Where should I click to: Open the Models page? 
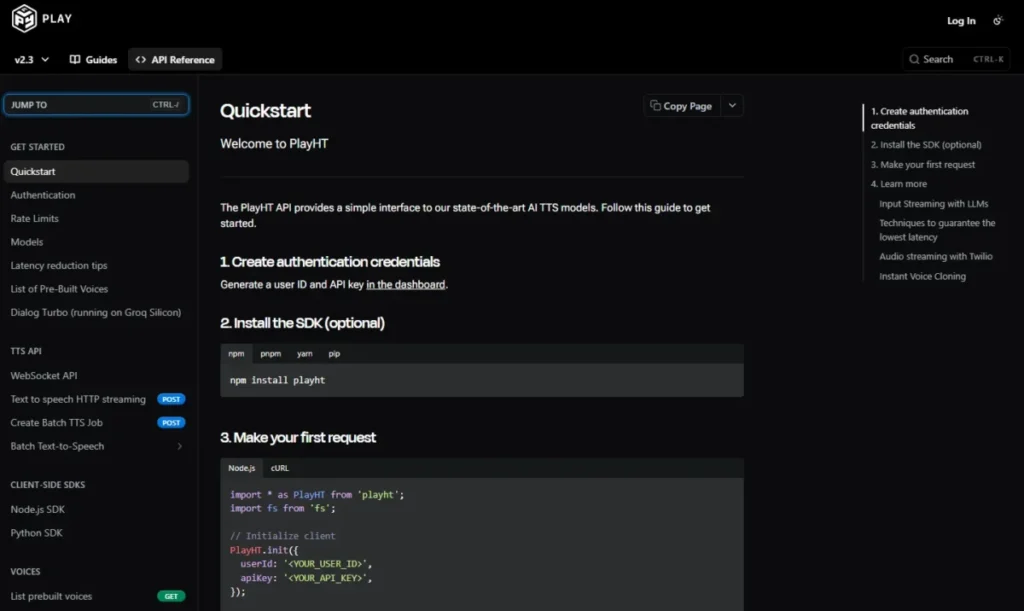pos(27,242)
